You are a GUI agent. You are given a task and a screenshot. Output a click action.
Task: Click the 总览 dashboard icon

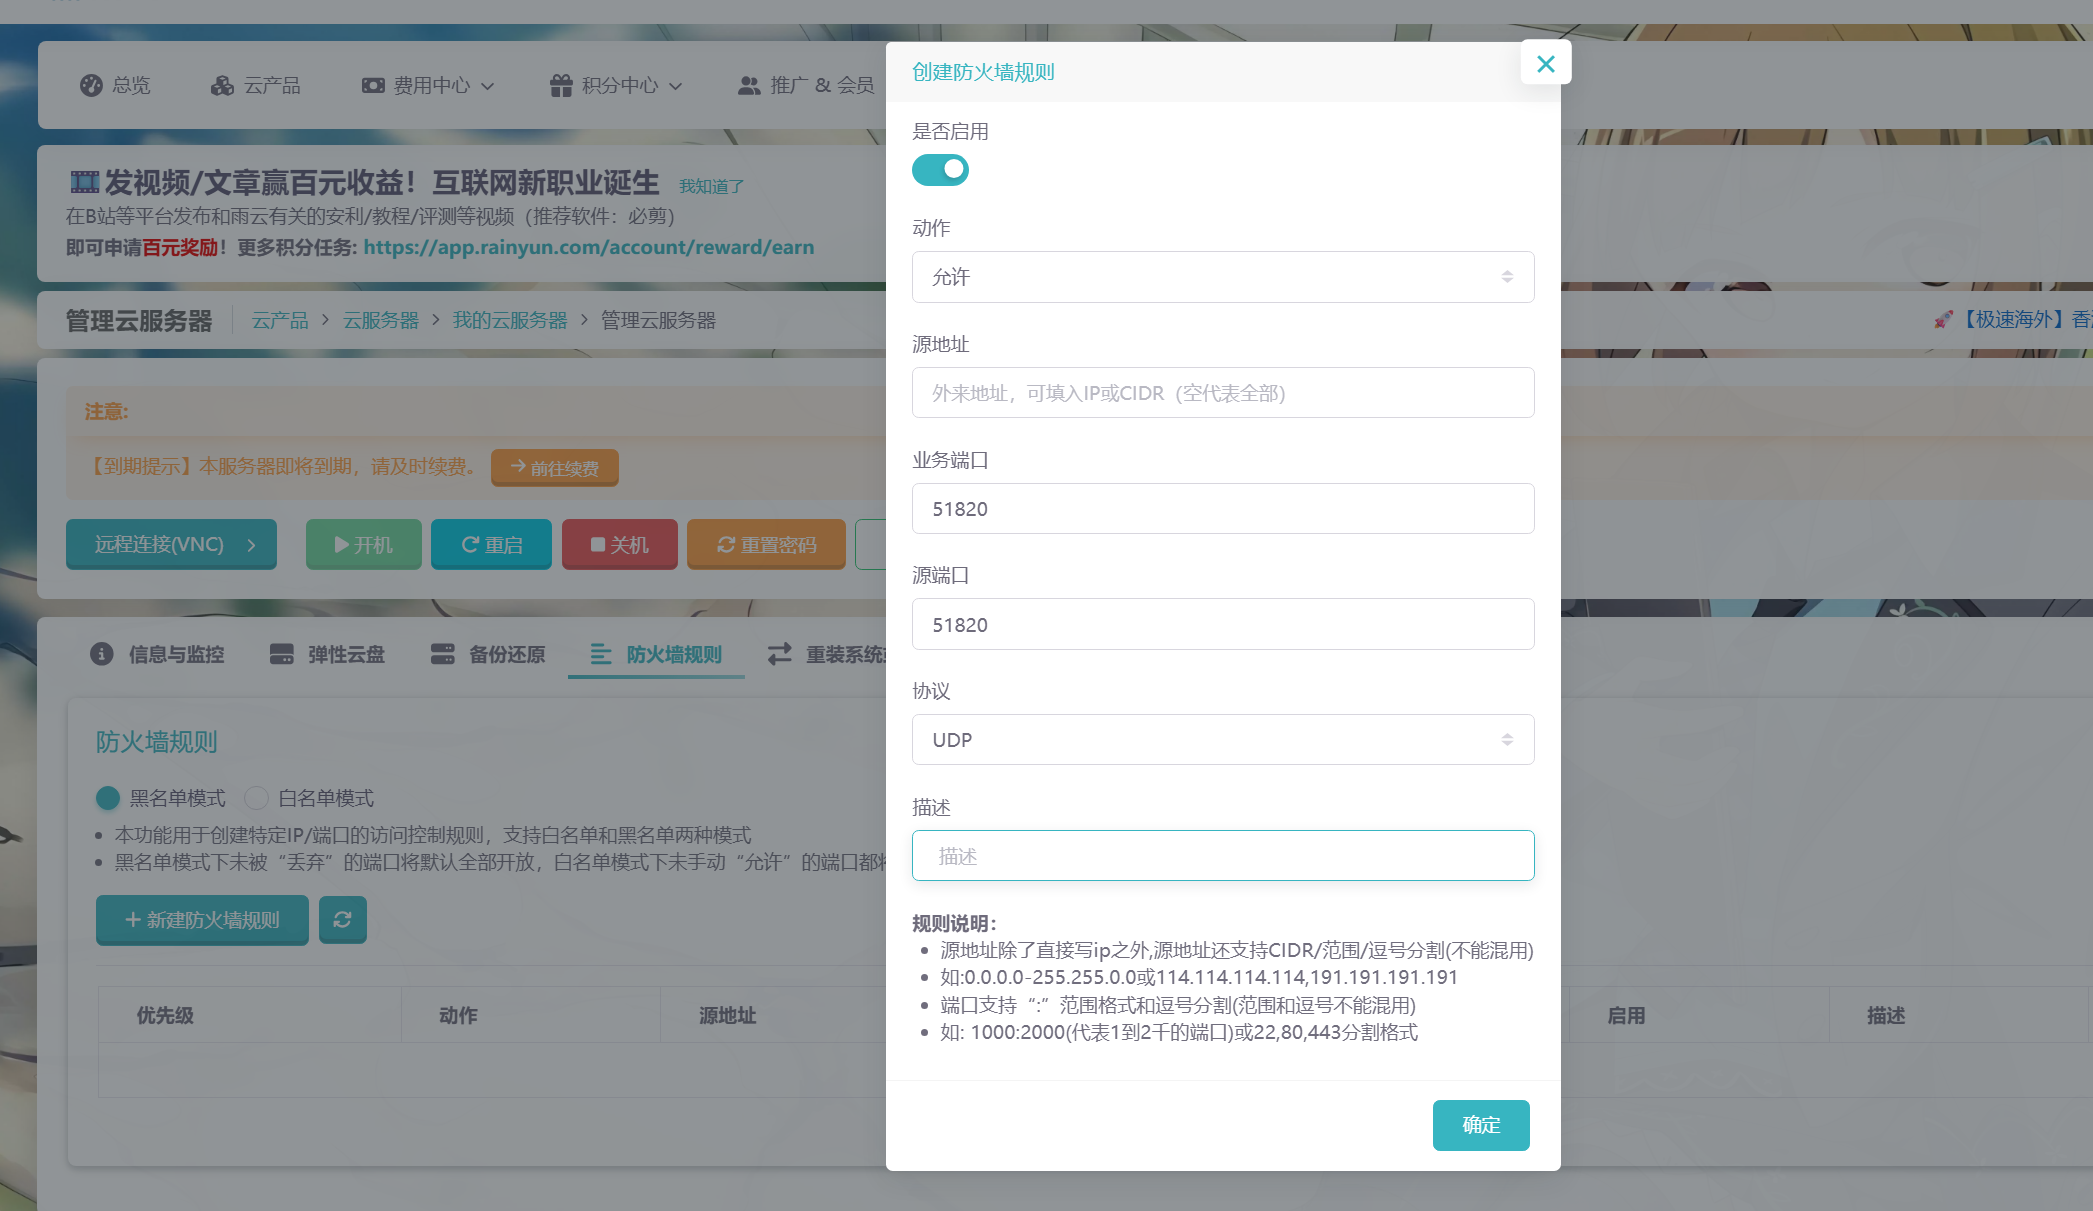(91, 85)
